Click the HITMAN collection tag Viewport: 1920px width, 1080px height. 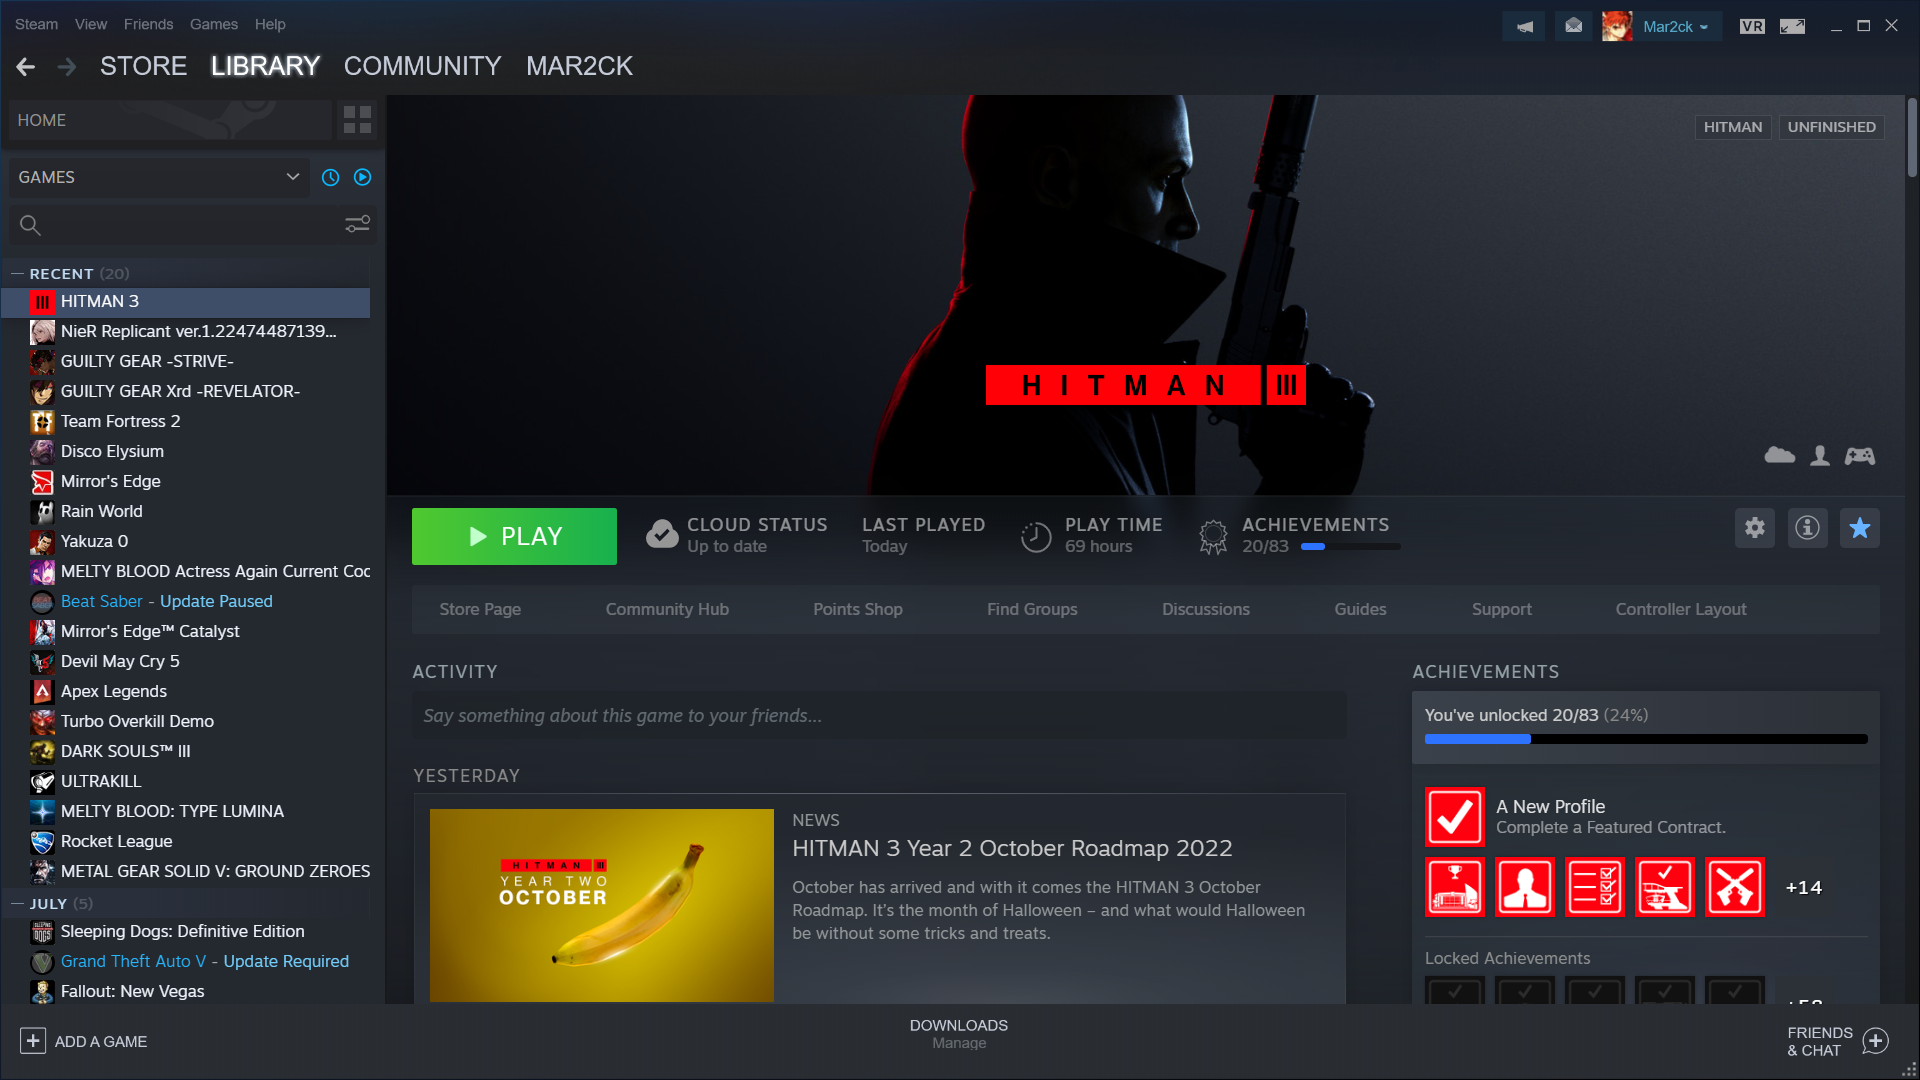[x=1733, y=127]
